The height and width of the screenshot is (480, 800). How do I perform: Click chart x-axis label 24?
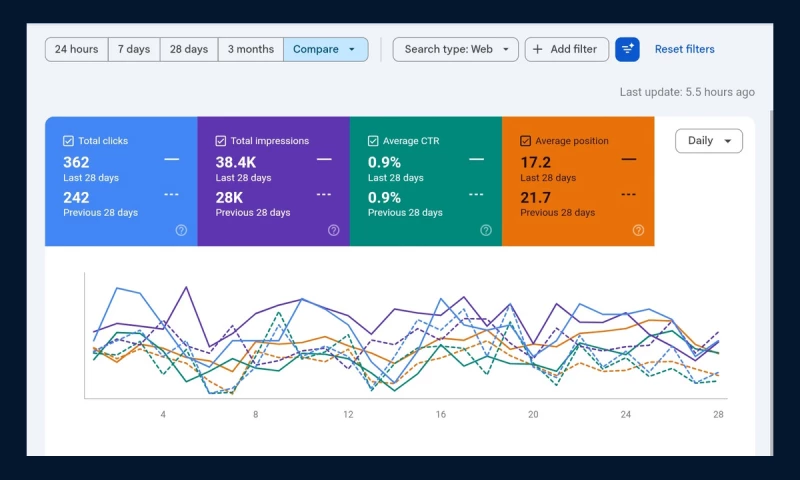626,415
